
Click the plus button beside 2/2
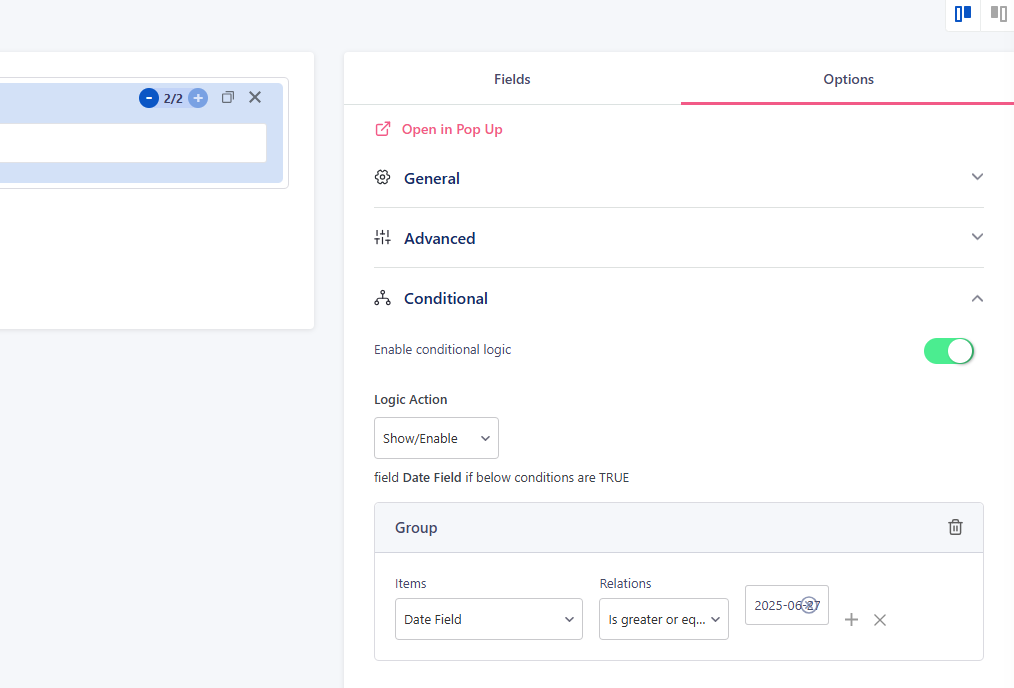198,98
